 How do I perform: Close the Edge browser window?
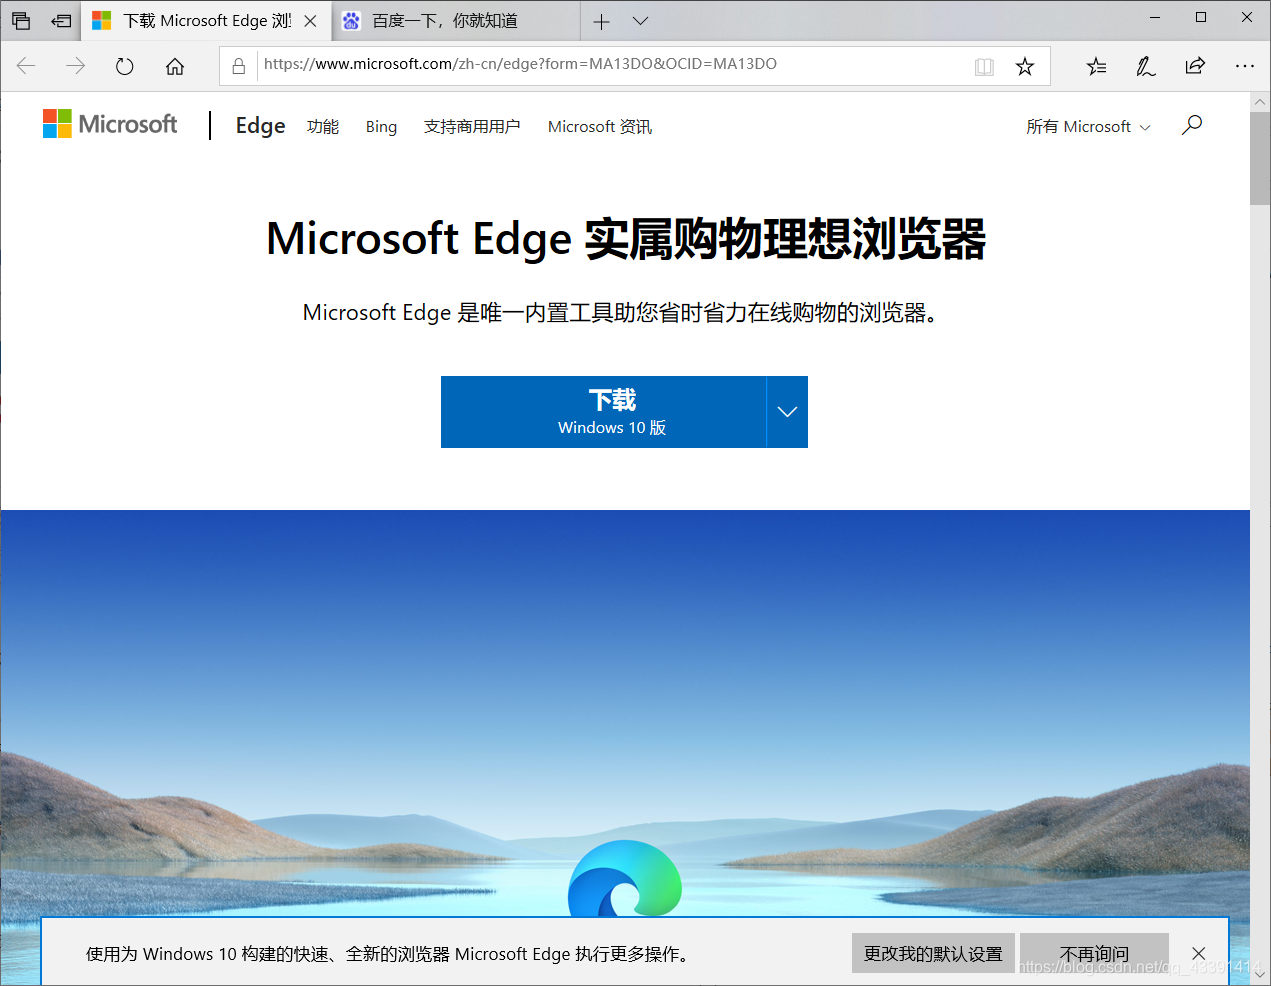pos(1247,17)
